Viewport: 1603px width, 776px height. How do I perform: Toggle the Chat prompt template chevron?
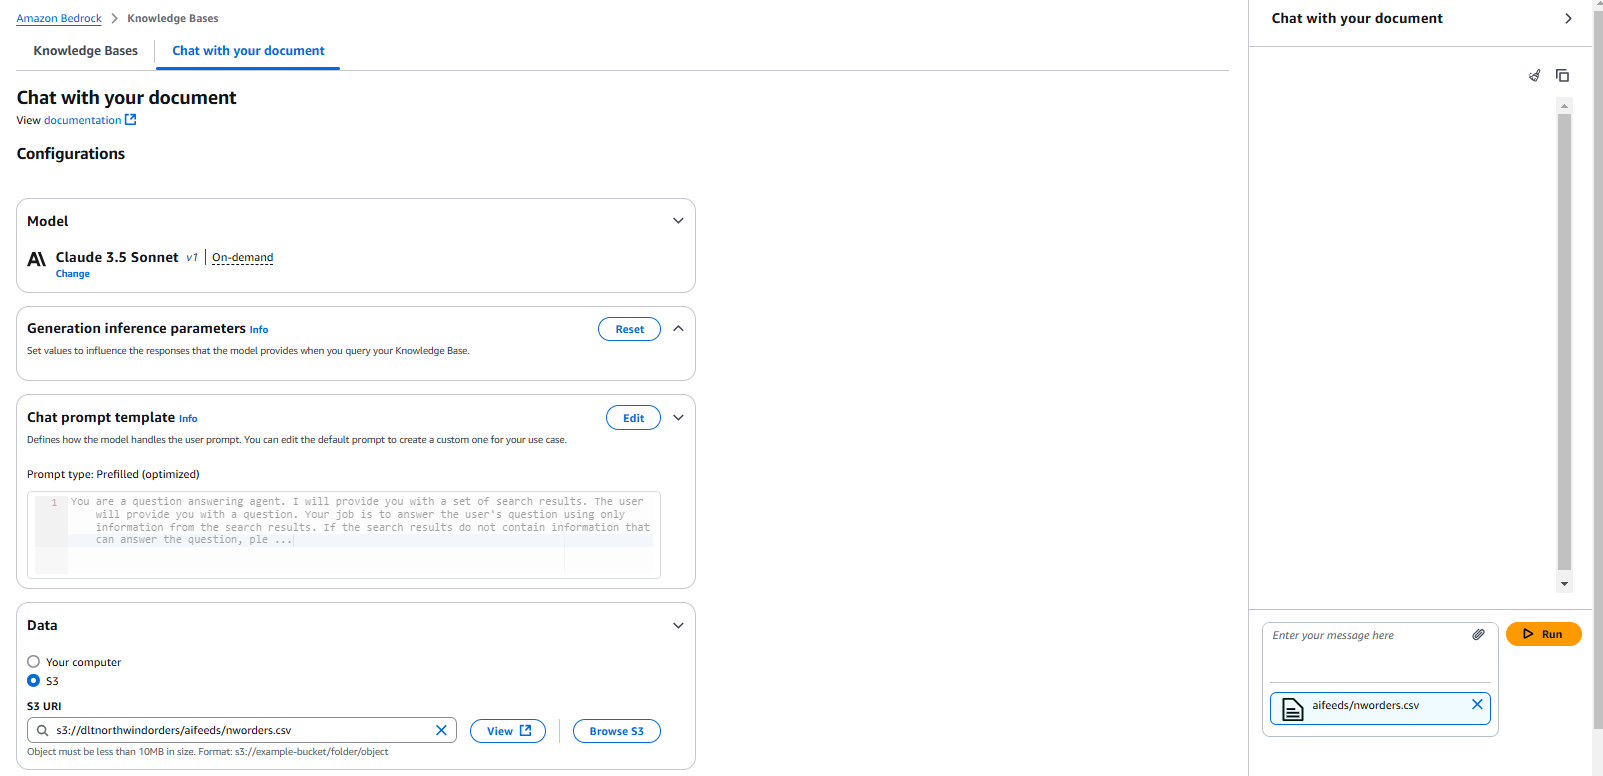pos(678,418)
